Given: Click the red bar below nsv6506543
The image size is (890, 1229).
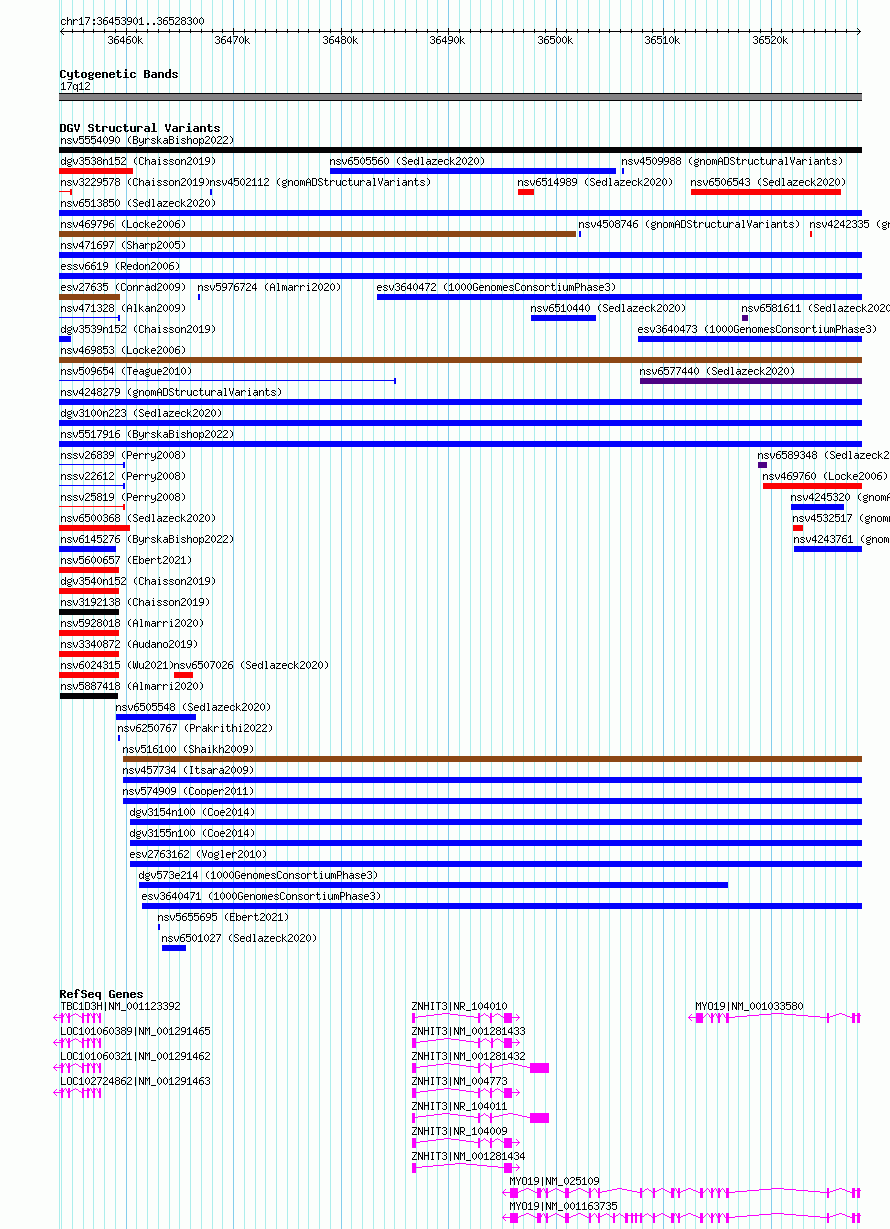Looking at the screenshot, I should pos(766,191).
